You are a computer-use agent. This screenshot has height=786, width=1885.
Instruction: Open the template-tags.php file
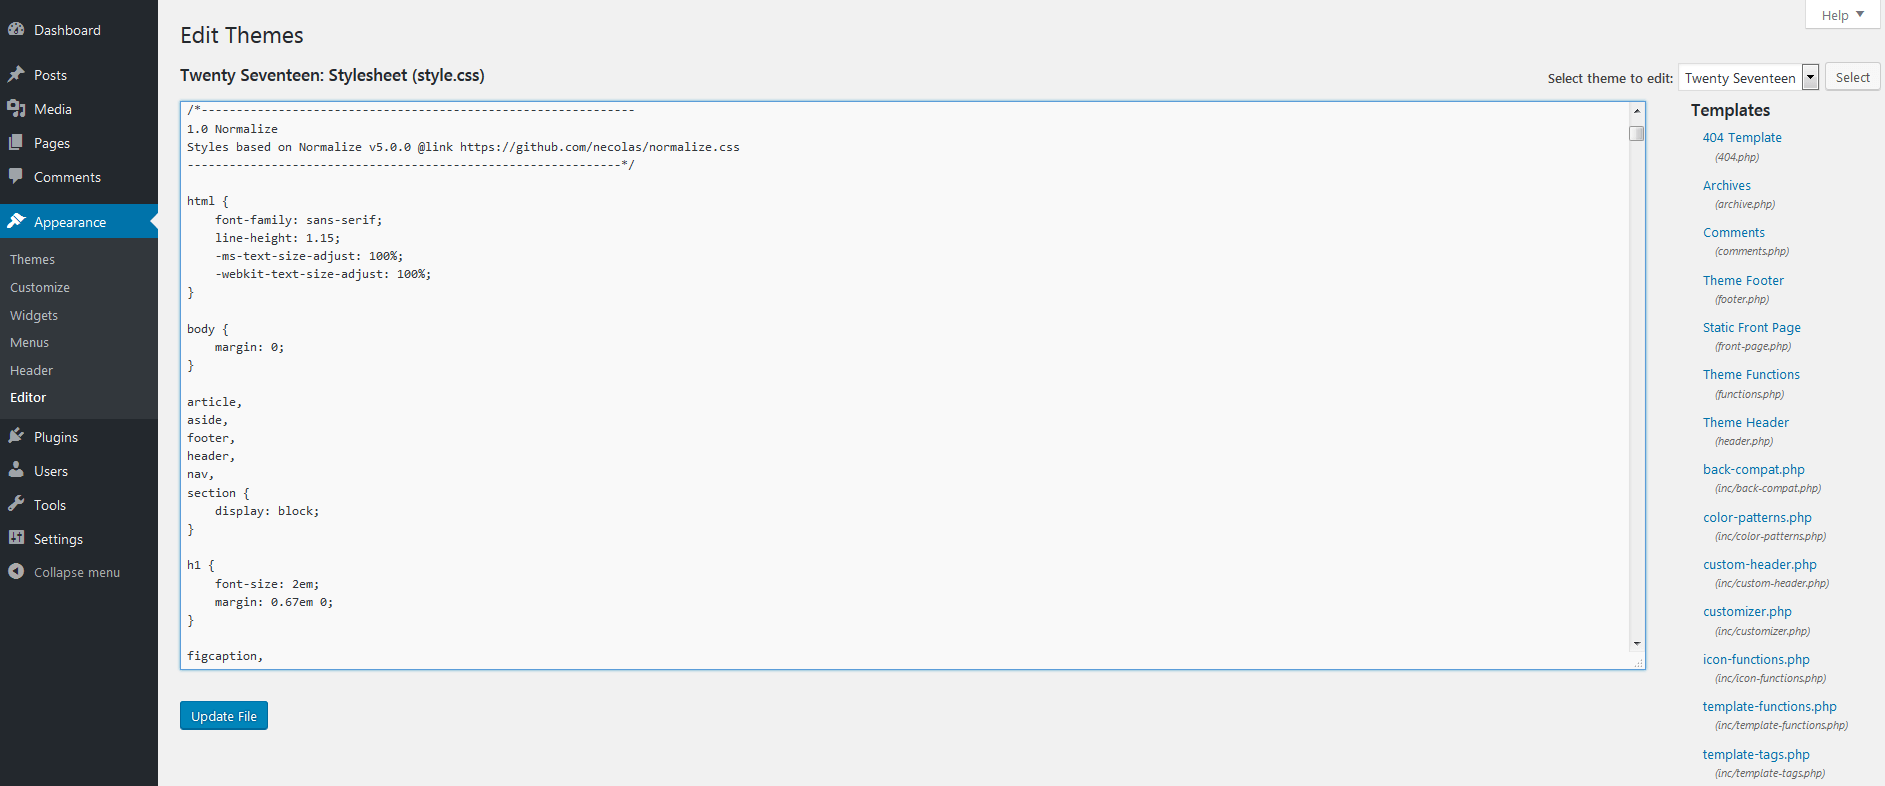click(1756, 754)
